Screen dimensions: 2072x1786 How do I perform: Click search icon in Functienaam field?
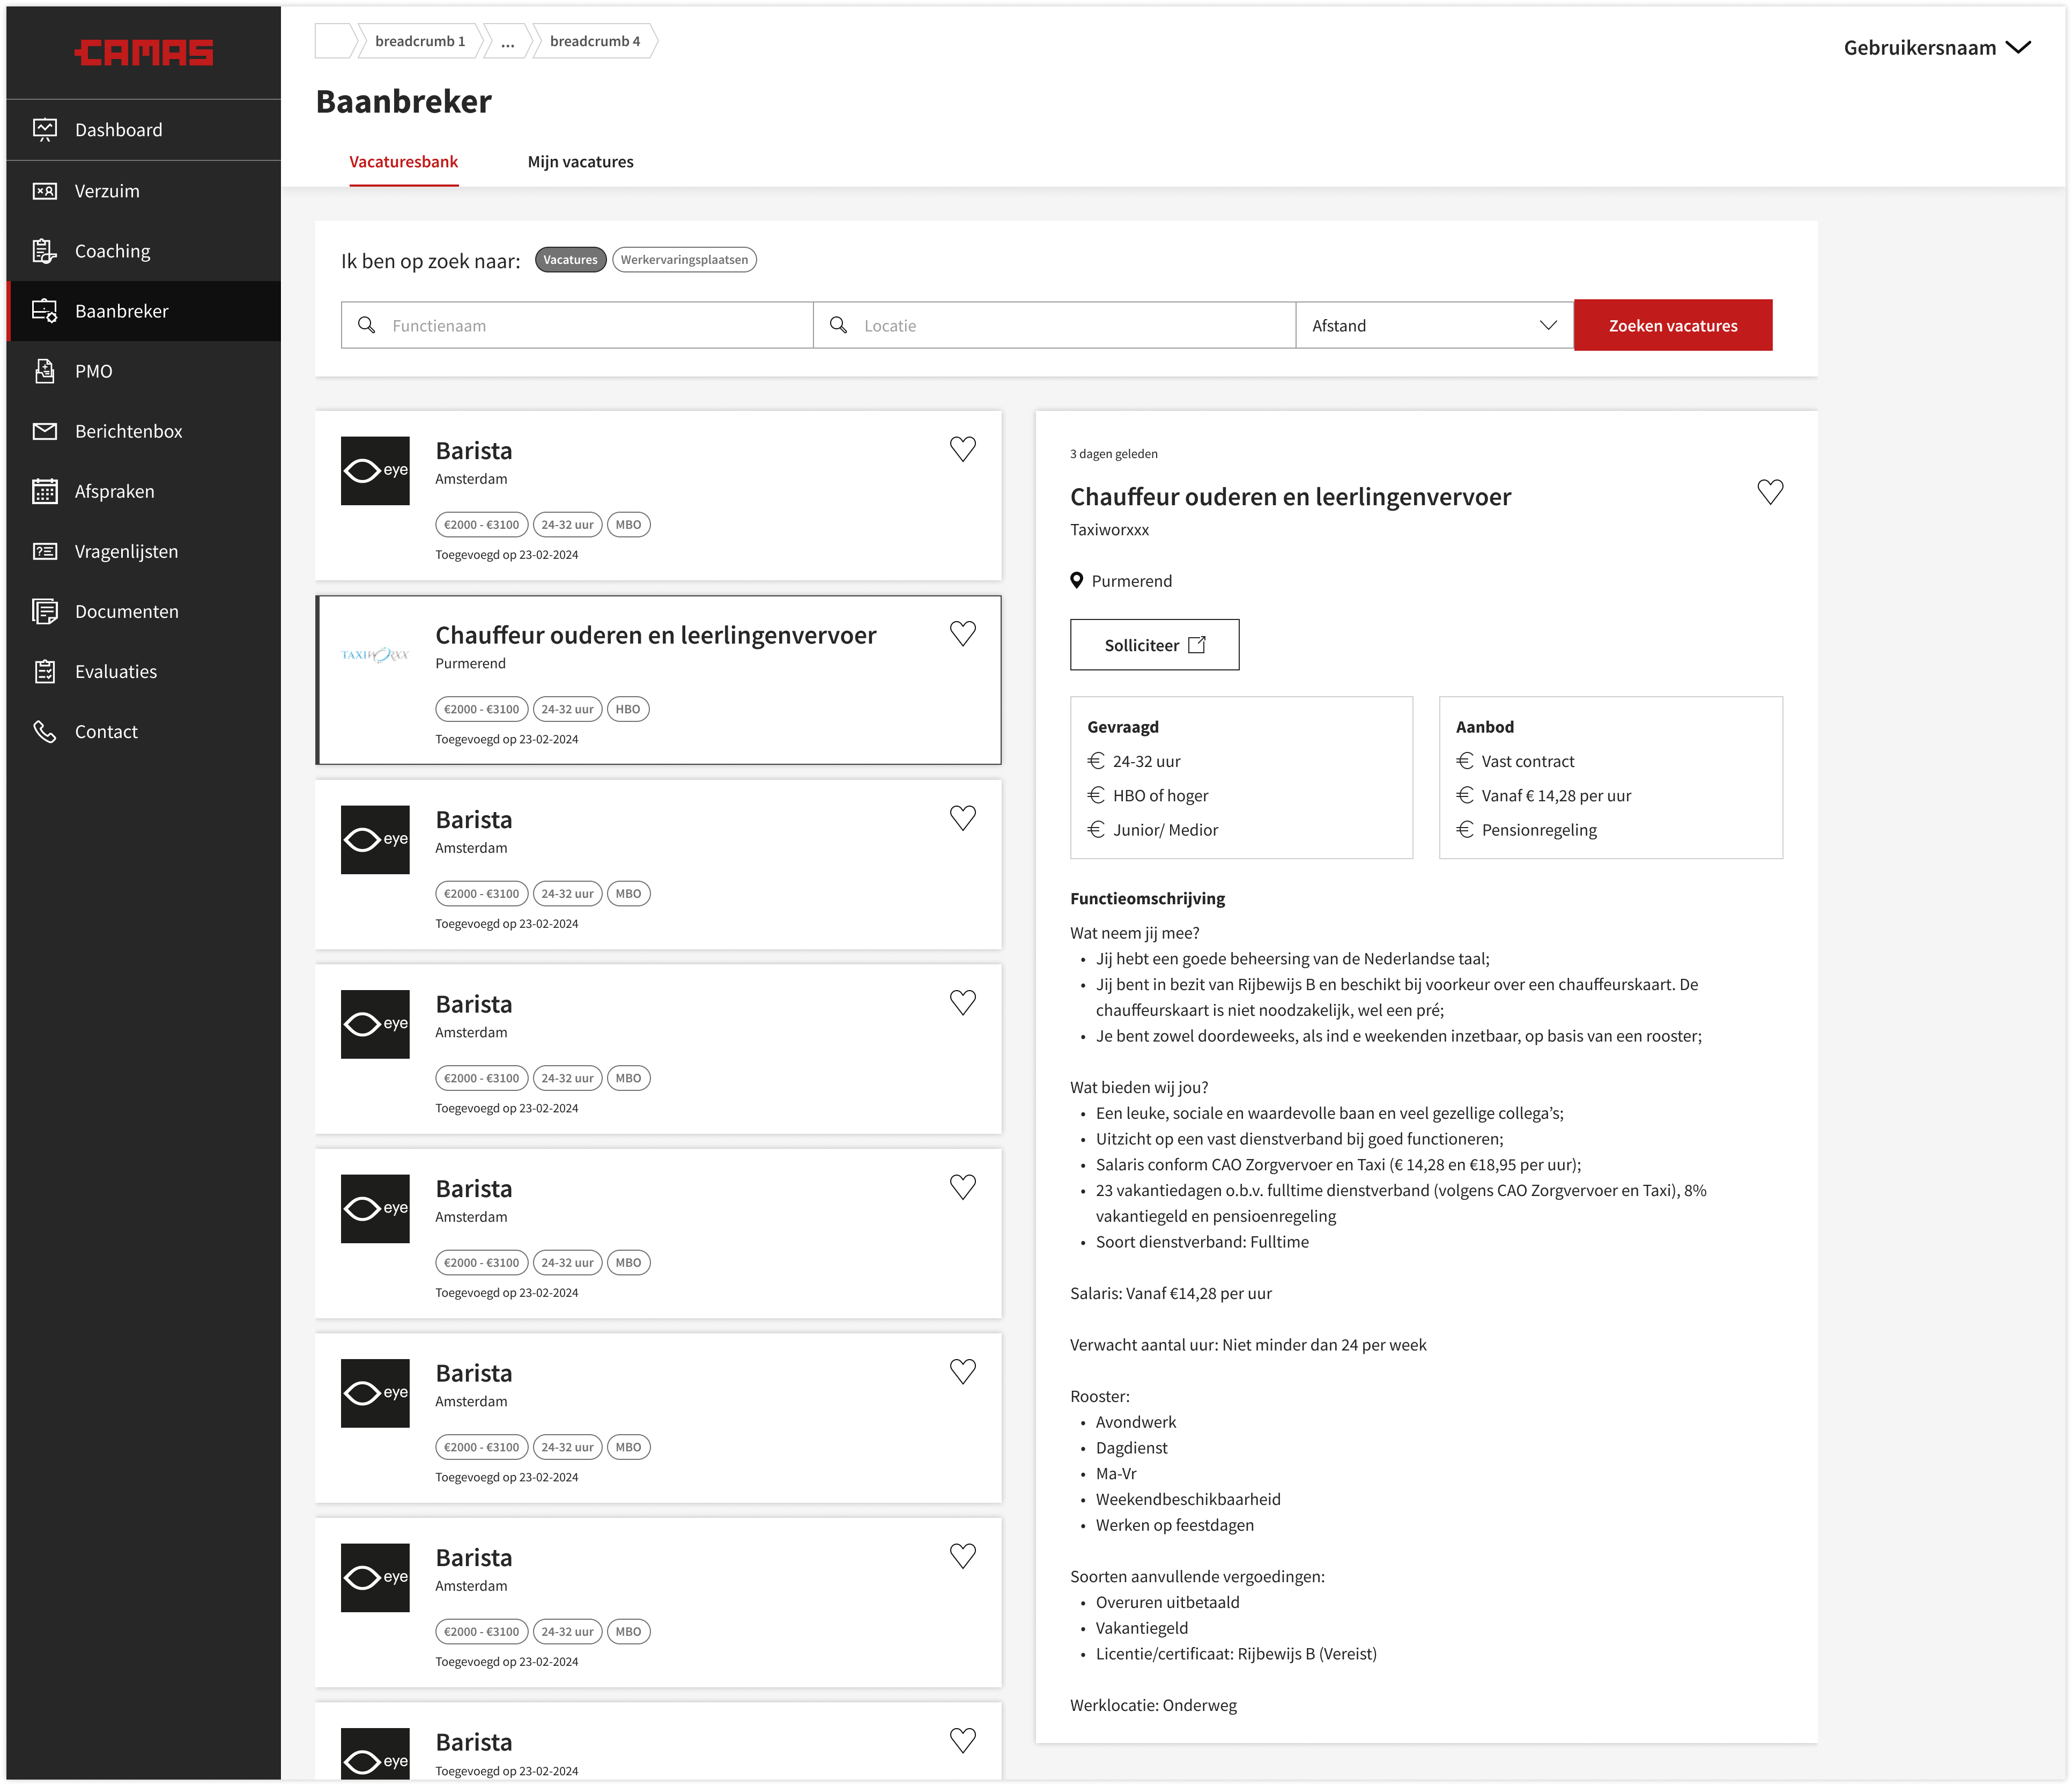[367, 325]
